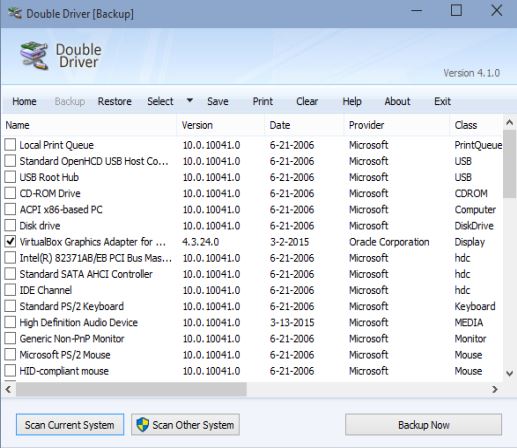Click the Version 4.1.0 label
The height and width of the screenshot is (448, 517).
pyautogui.click(x=471, y=73)
